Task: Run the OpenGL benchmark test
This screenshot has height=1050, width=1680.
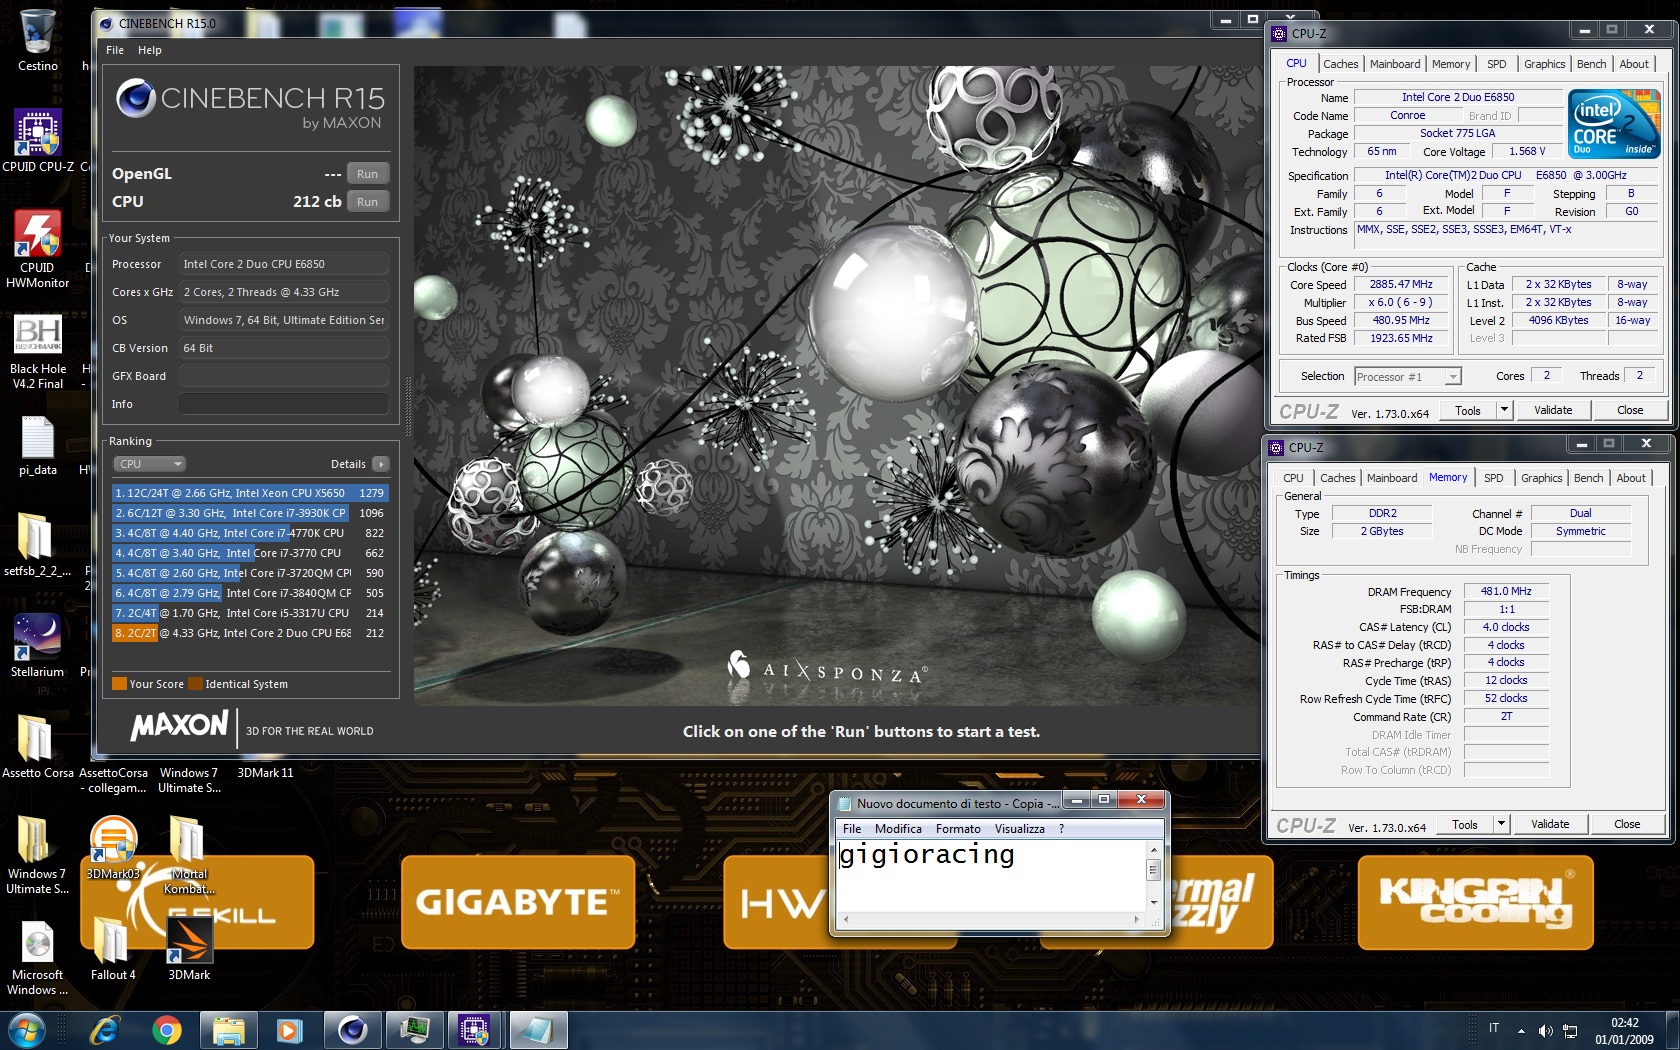Action: [368, 174]
